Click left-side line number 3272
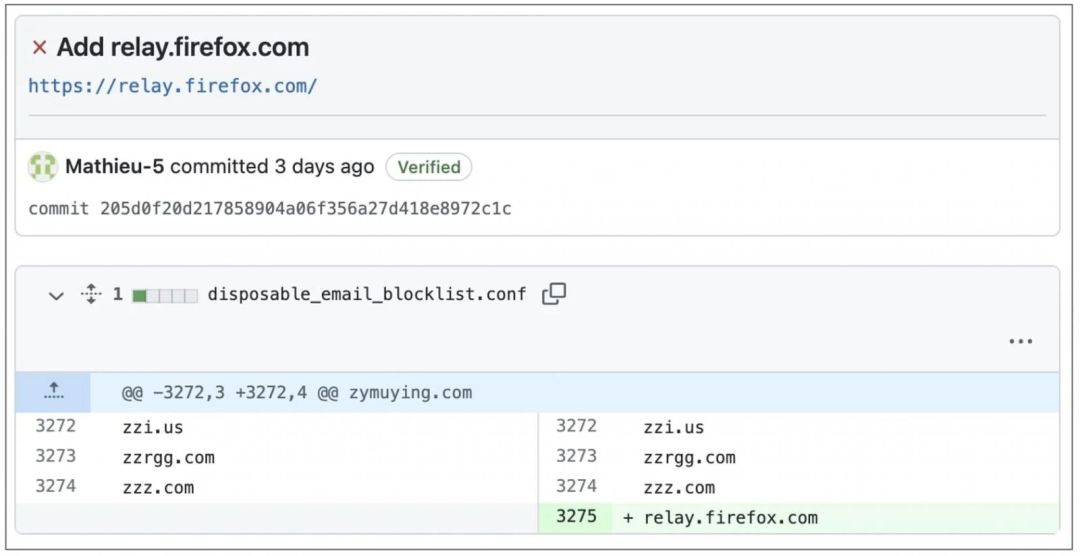 (x=55, y=426)
